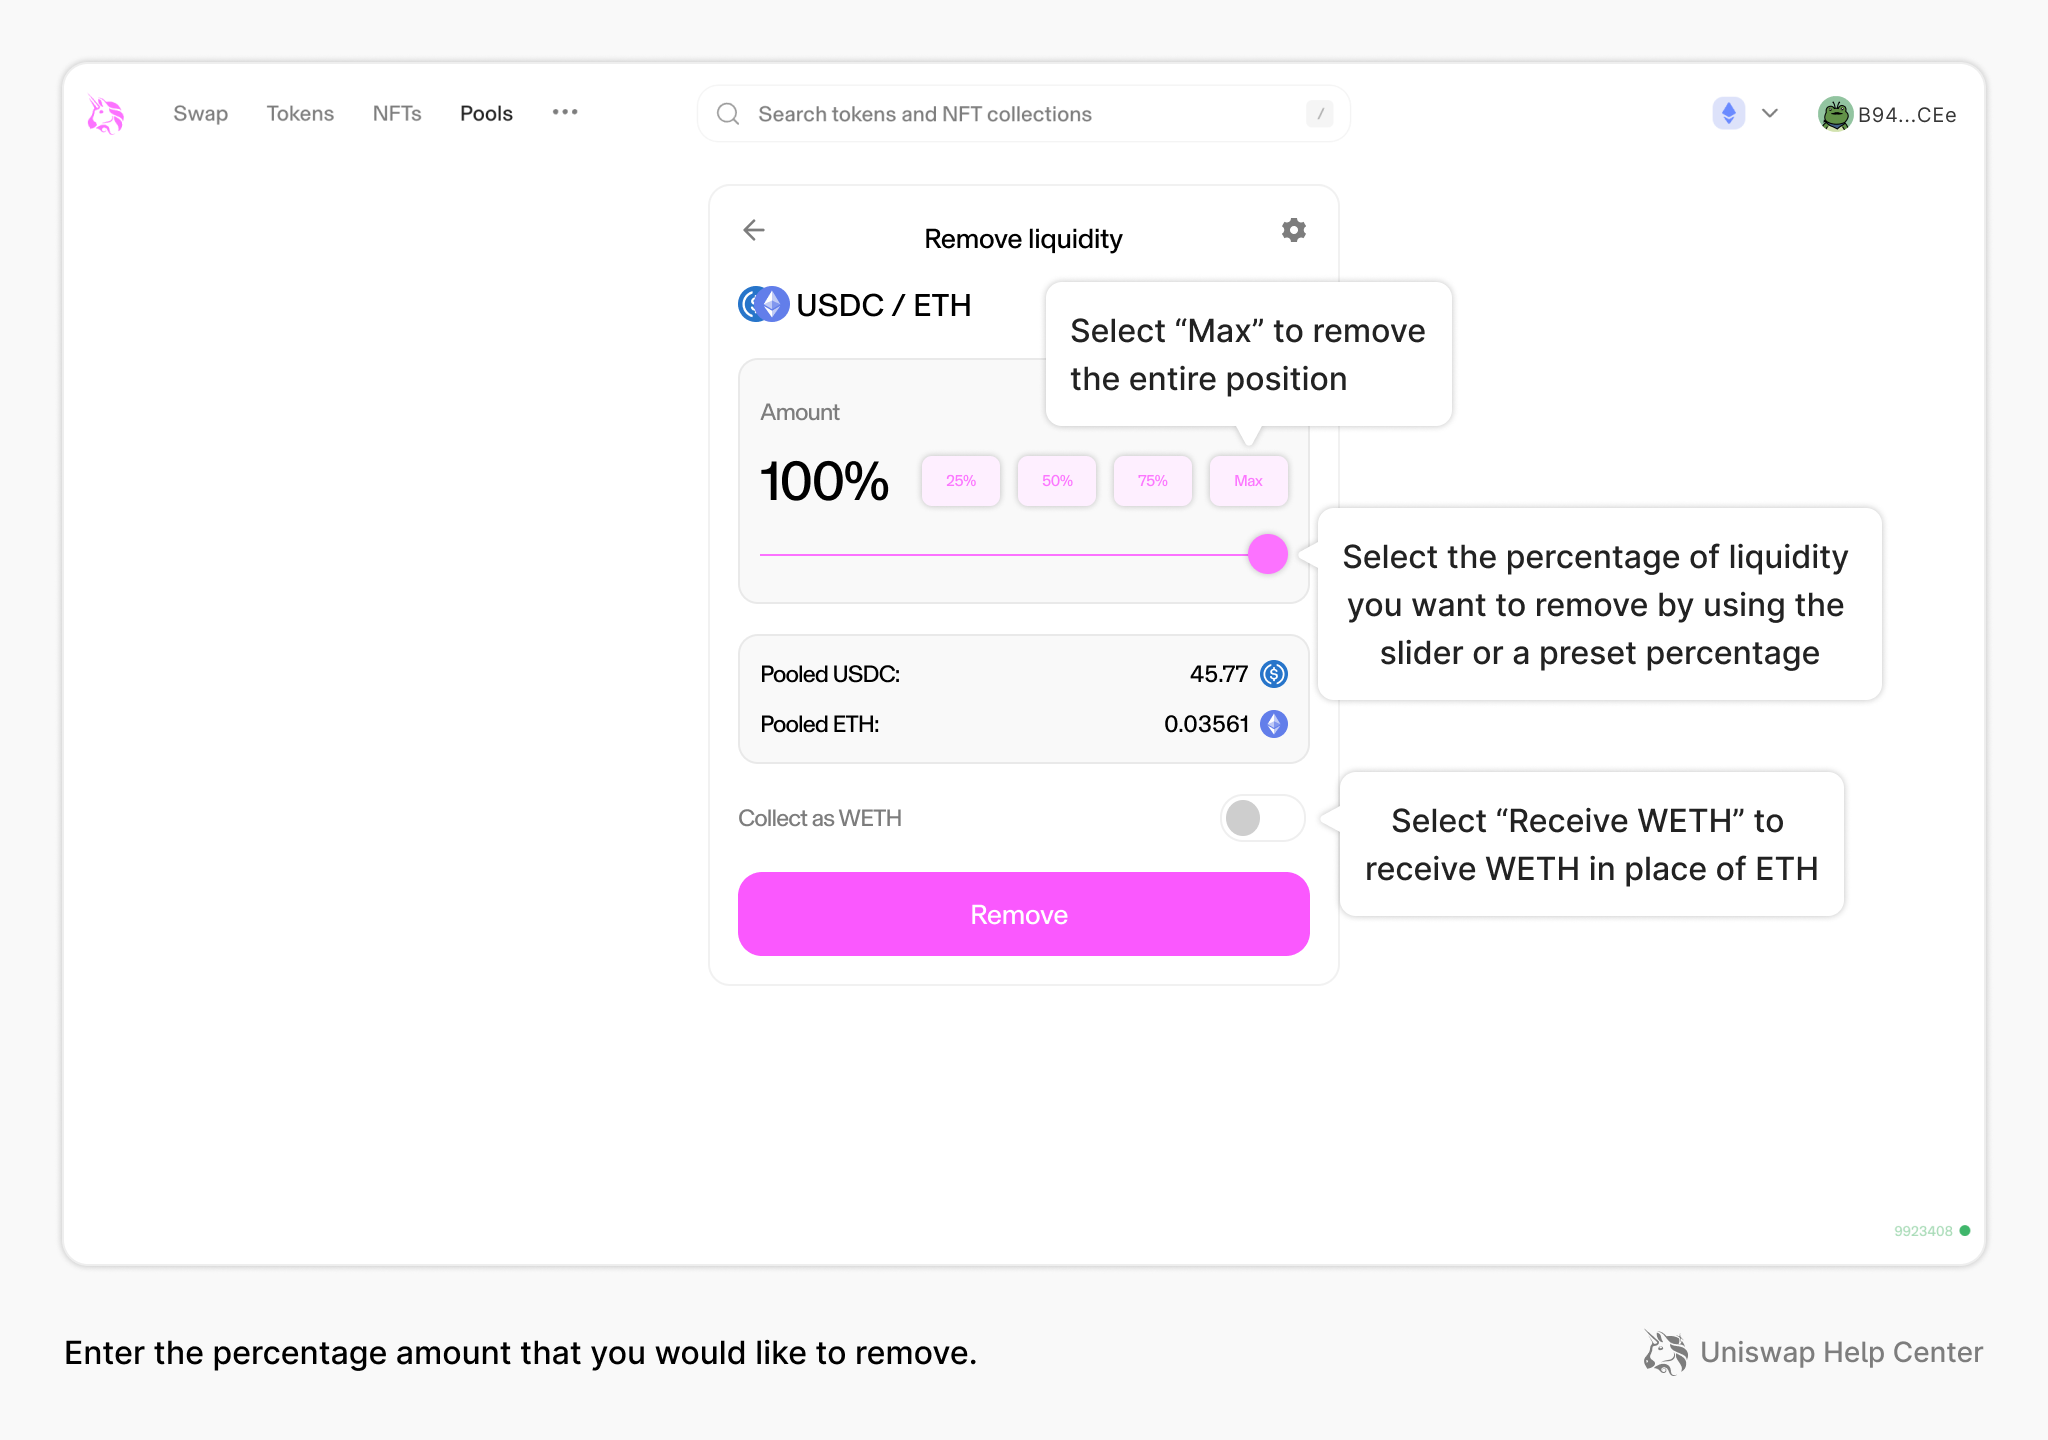The width and height of the screenshot is (2048, 1440).
Task: Click the Uniswap unicorn logo
Action: tap(105, 114)
